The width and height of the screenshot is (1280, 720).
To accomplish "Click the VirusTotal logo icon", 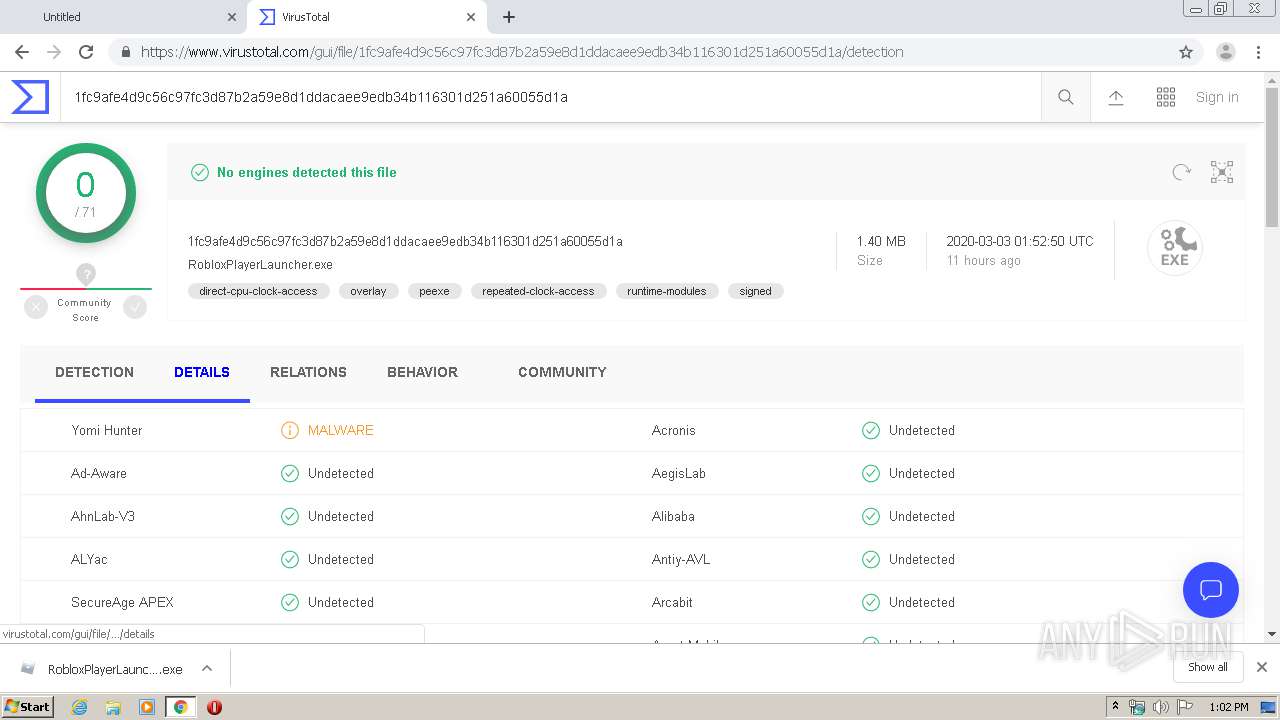I will click(x=30, y=97).
